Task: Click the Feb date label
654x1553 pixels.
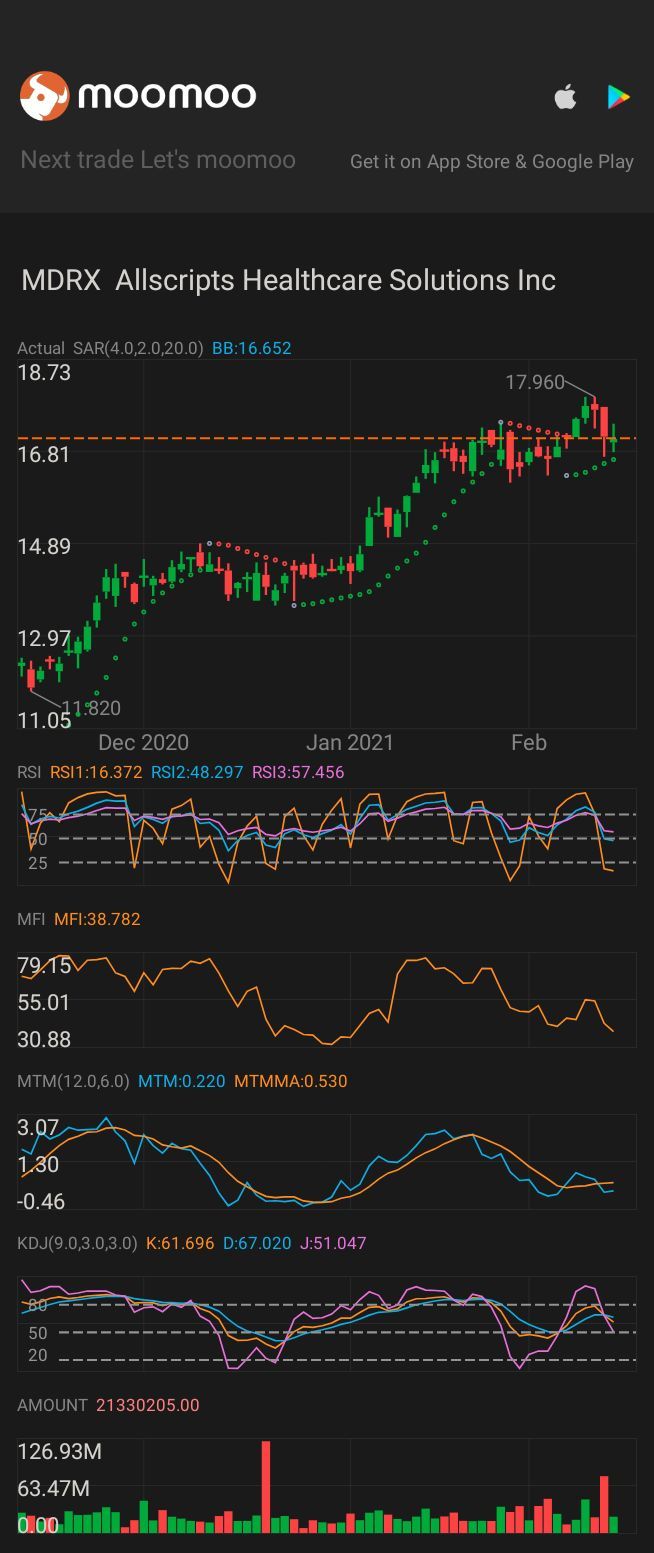Action: 529,742
